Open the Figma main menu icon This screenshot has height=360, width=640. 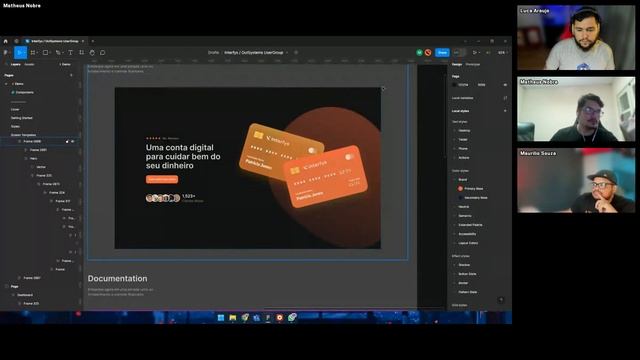(x=6, y=53)
